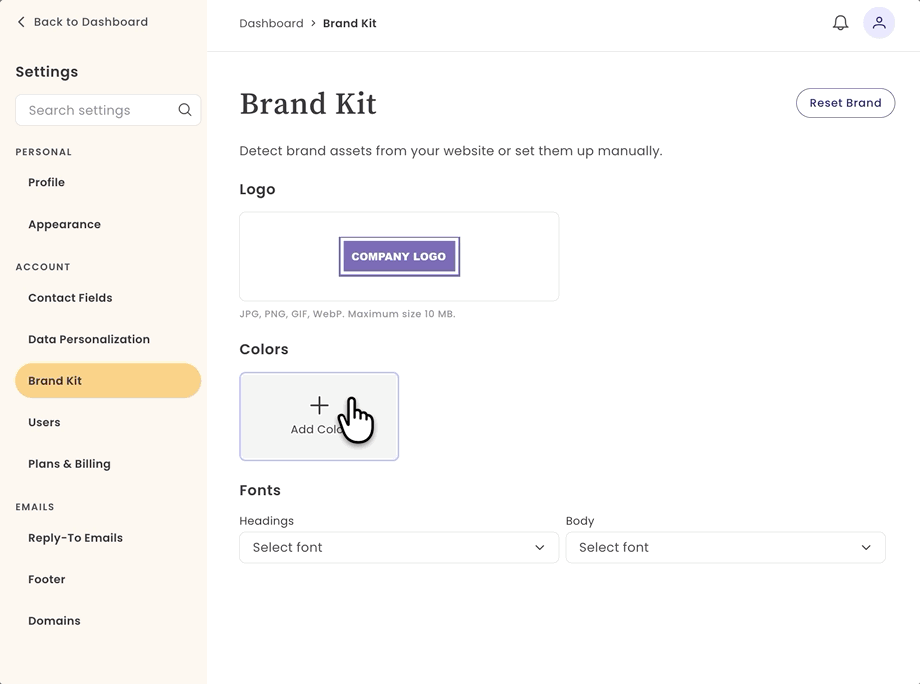
Task: Click the Dashboard breadcrumb link
Action: [x=271, y=23]
